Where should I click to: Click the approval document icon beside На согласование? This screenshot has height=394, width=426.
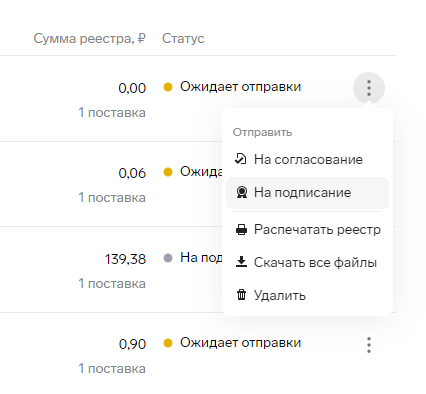coord(241,159)
